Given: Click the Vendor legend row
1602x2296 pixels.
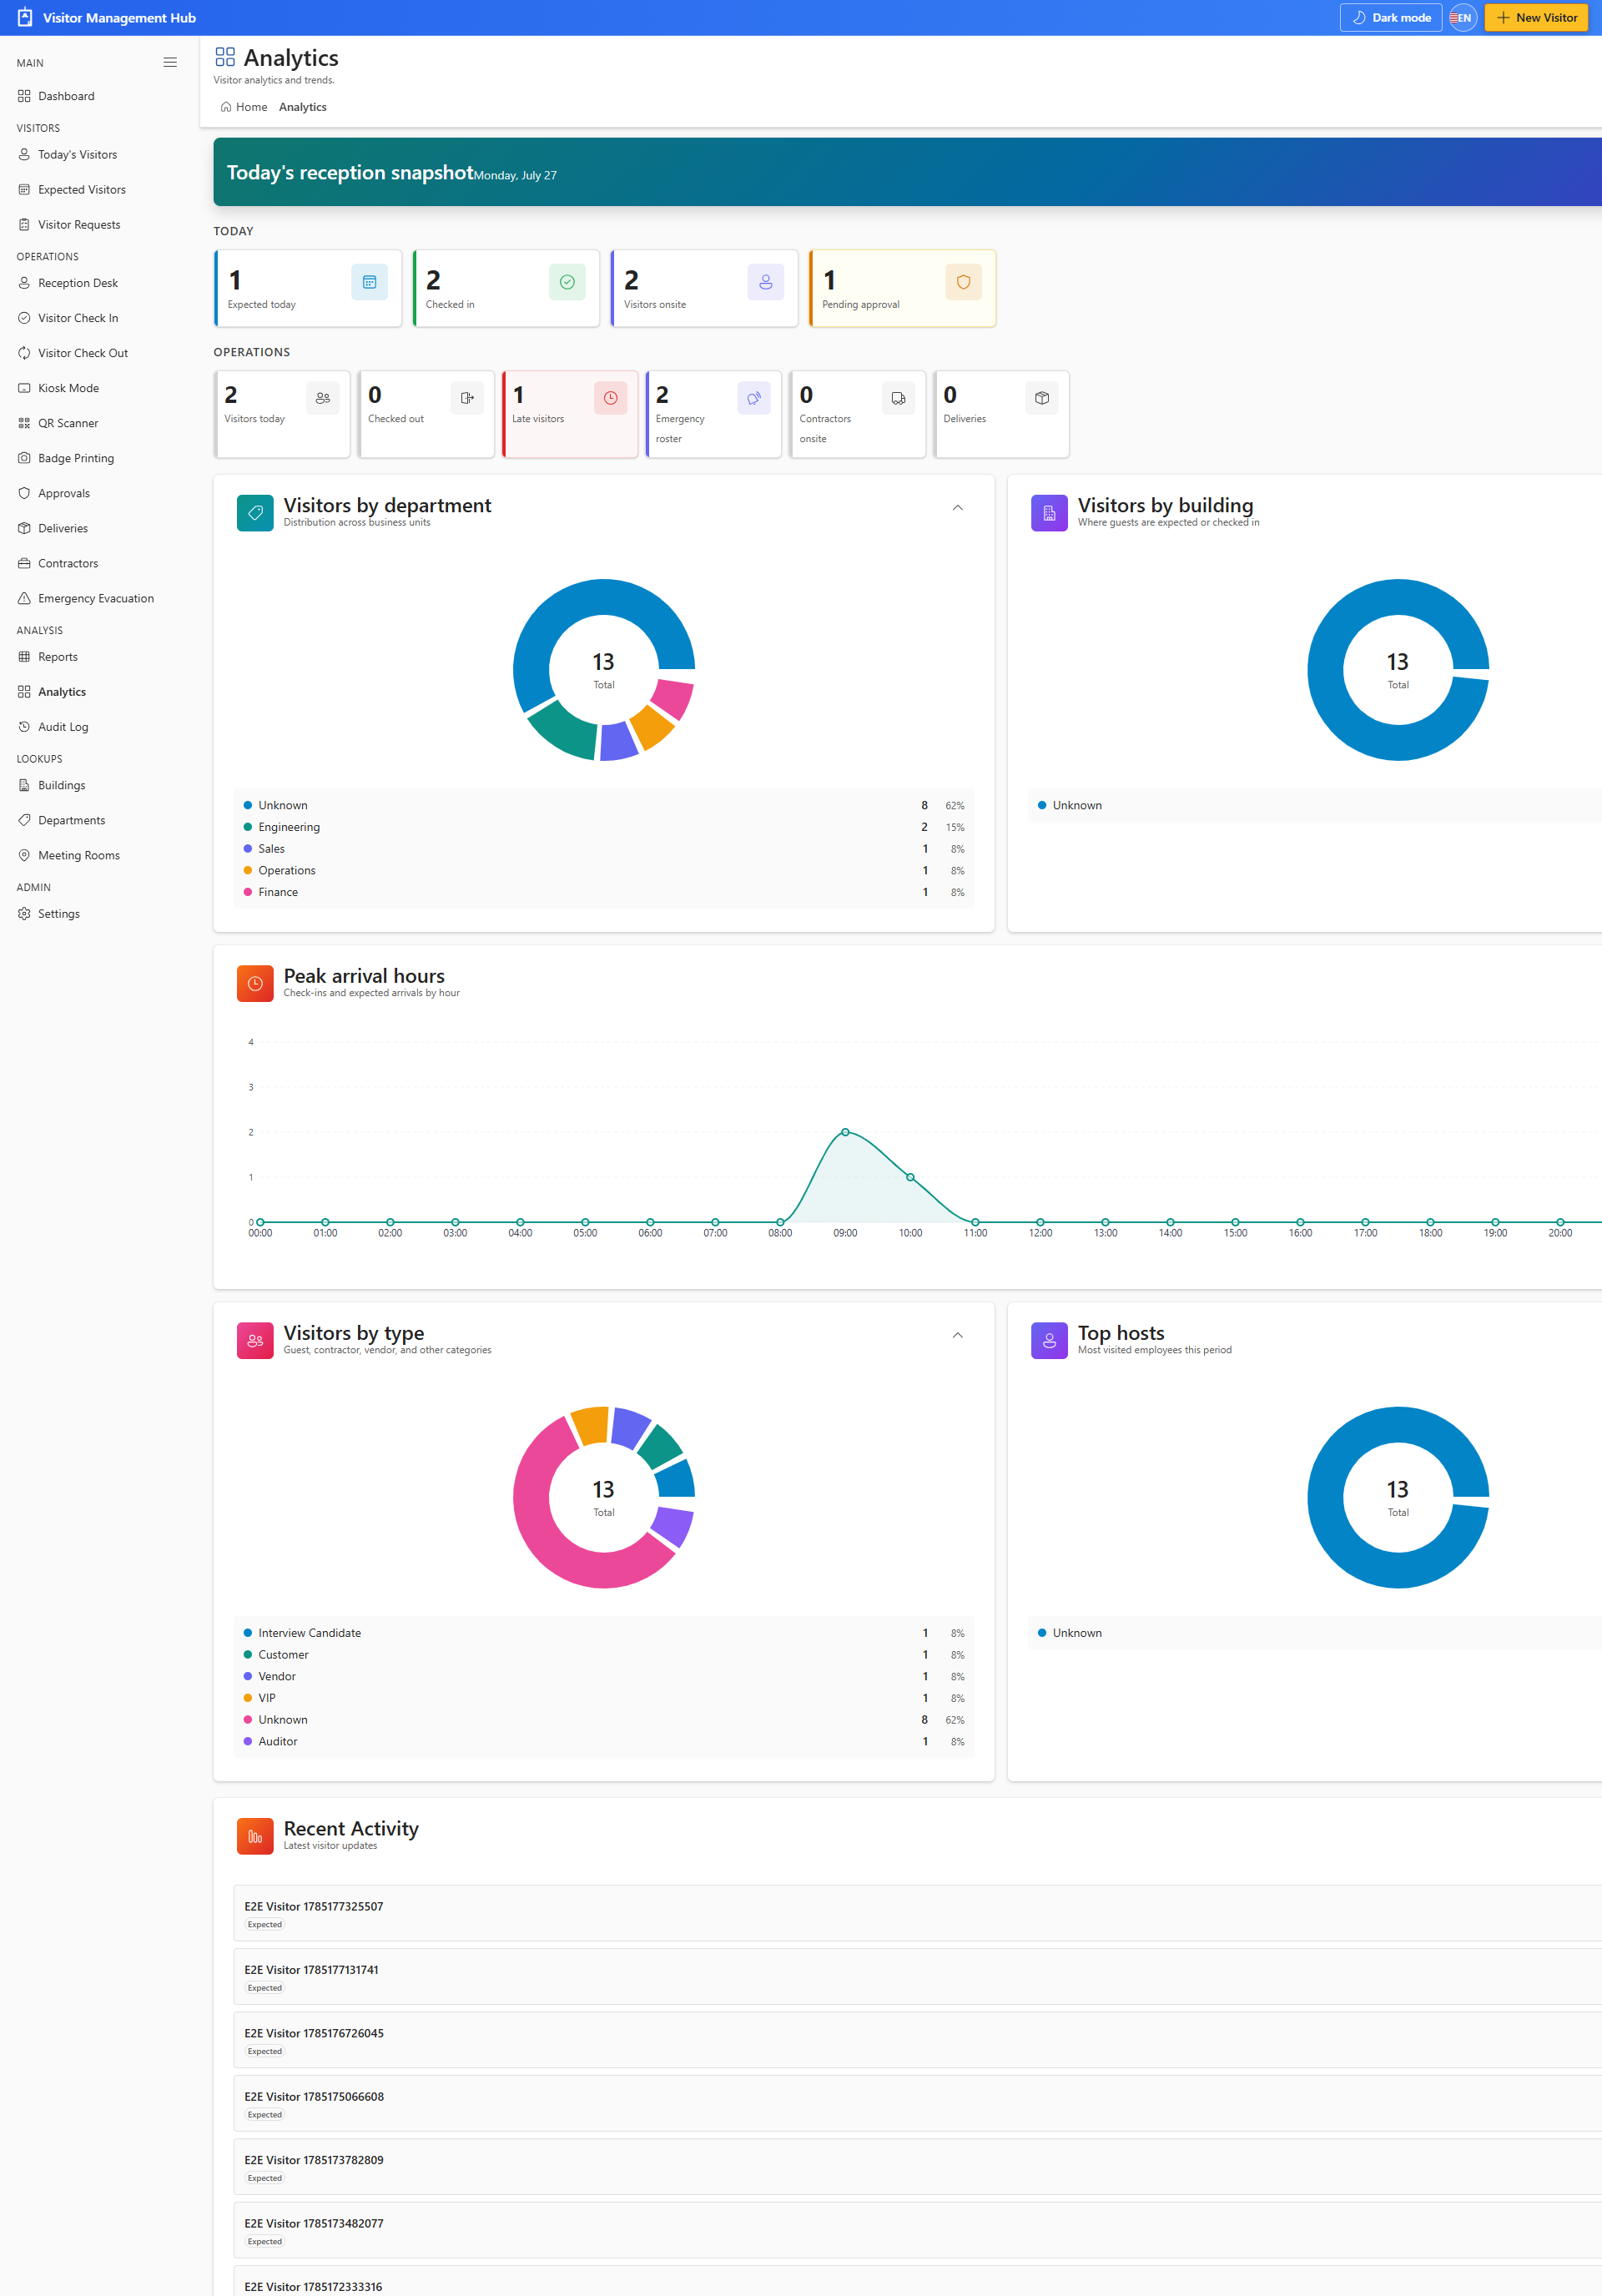Looking at the screenshot, I should [x=604, y=1676].
